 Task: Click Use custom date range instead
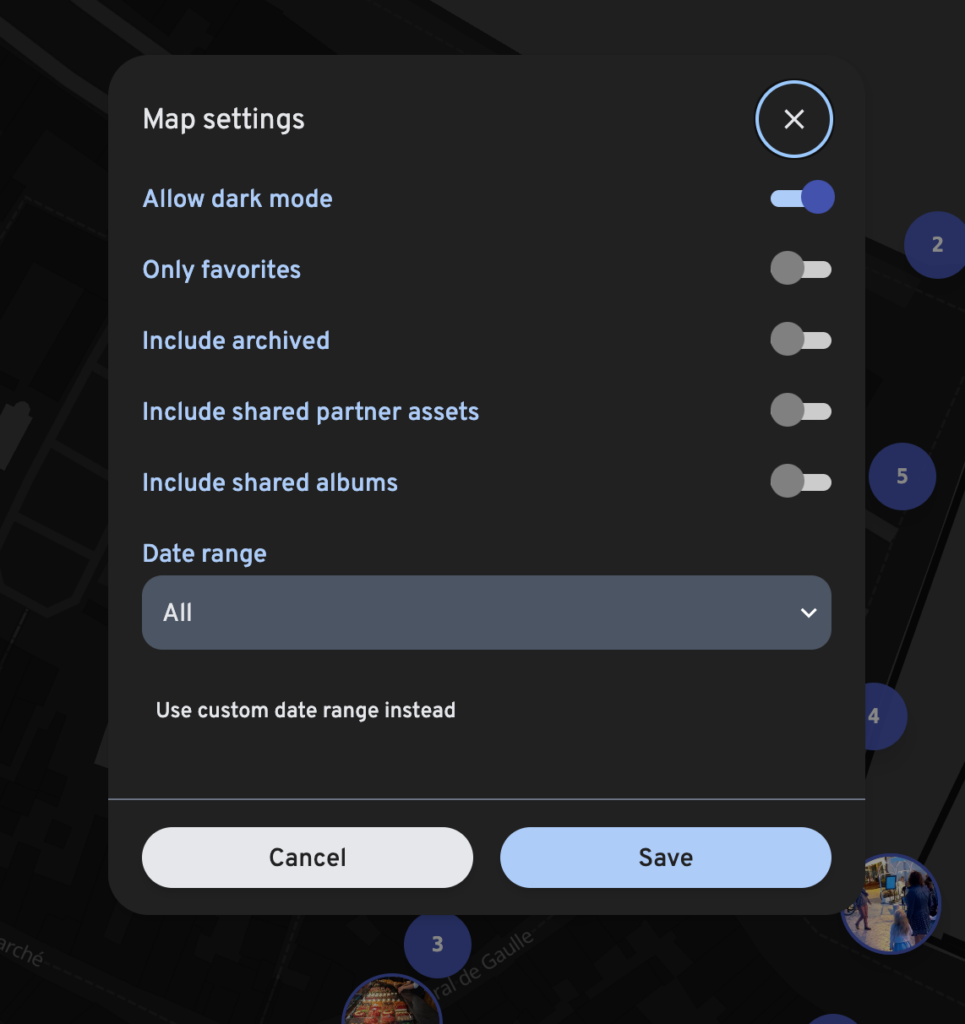306,710
